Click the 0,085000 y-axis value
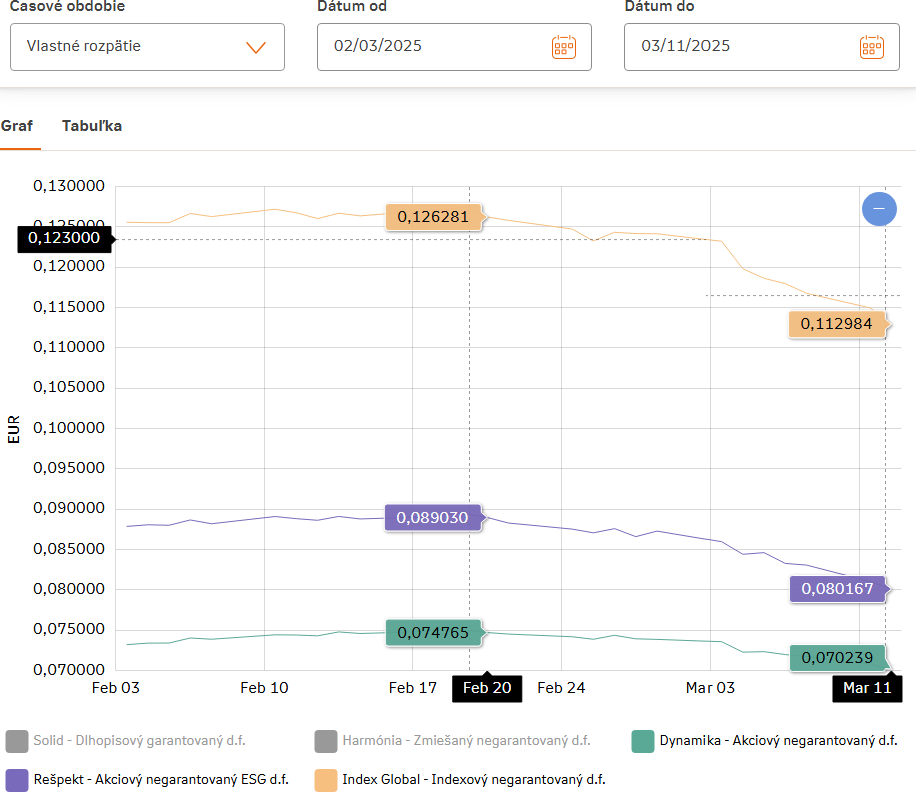Screen dimensions: 916x802 (69, 548)
